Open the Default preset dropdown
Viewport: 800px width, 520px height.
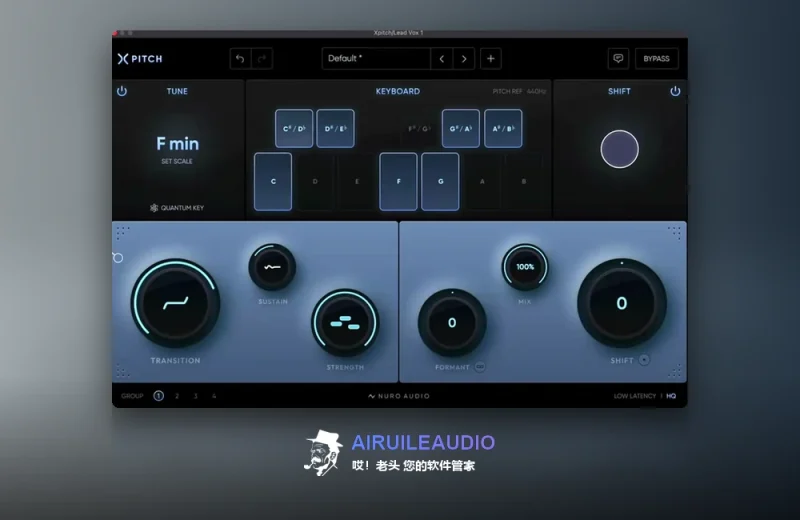[377, 59]
